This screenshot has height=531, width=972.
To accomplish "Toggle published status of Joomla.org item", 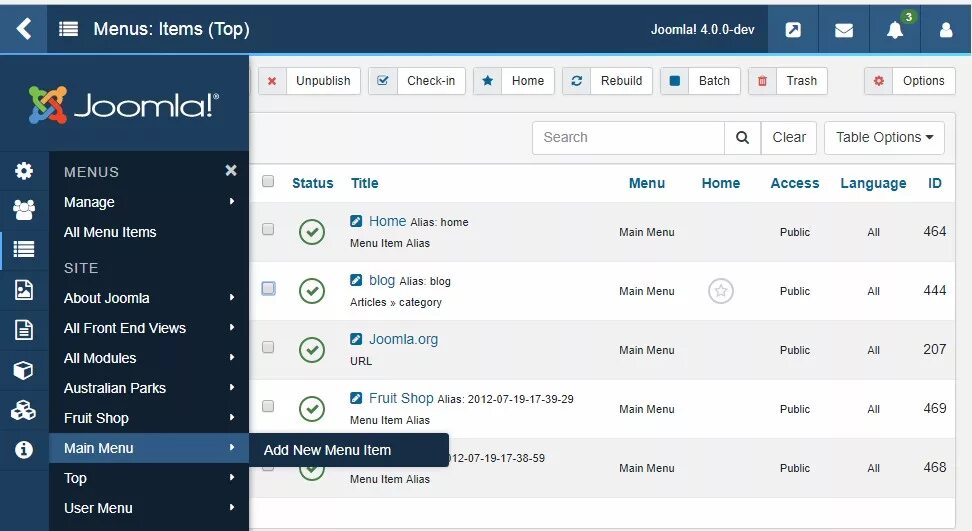I will 312,349.
